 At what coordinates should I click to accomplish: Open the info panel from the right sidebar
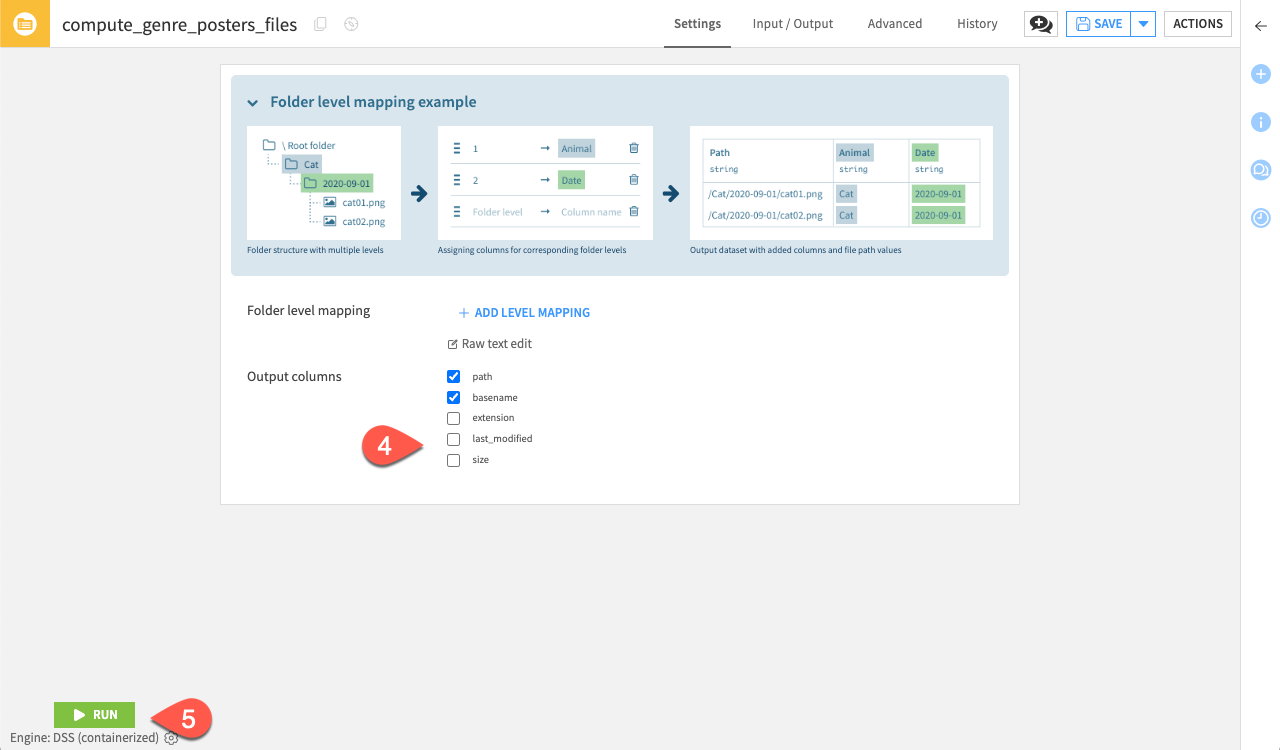pos(1260,122)
